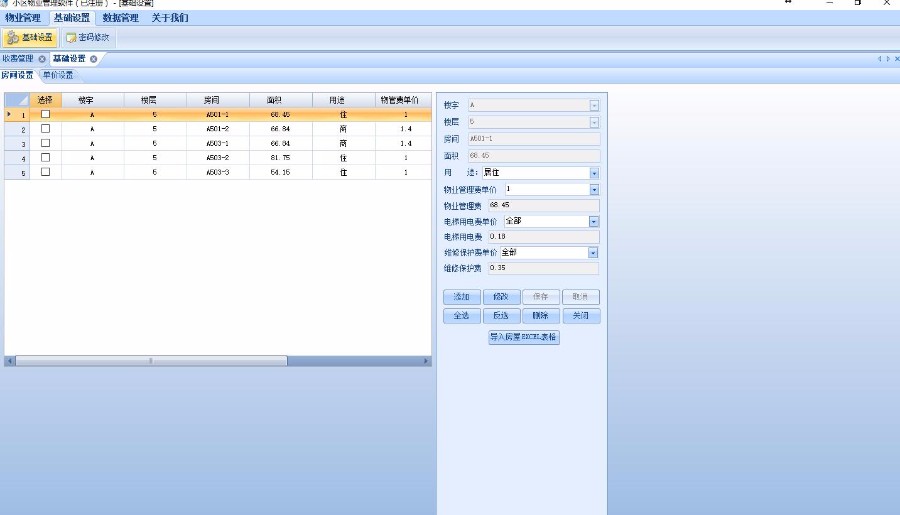Expand the 物业管理费单价 dropdown
The image size is (900, 515).
point(594,189)
